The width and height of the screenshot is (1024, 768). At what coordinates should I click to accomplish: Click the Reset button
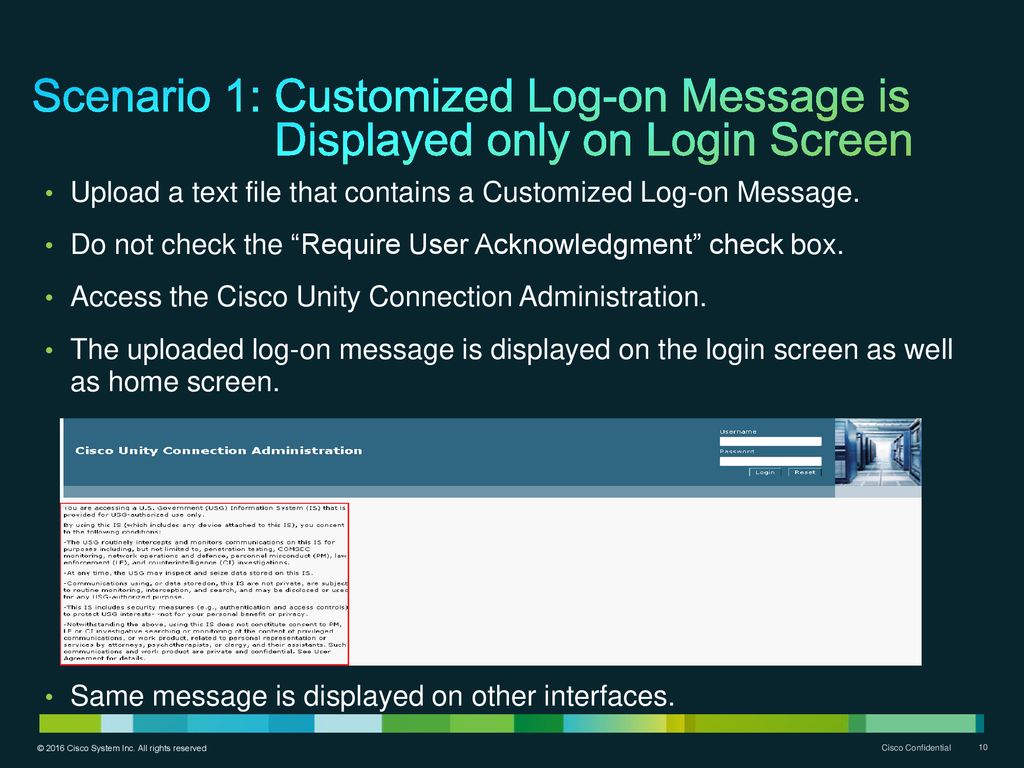pos(805,472)
